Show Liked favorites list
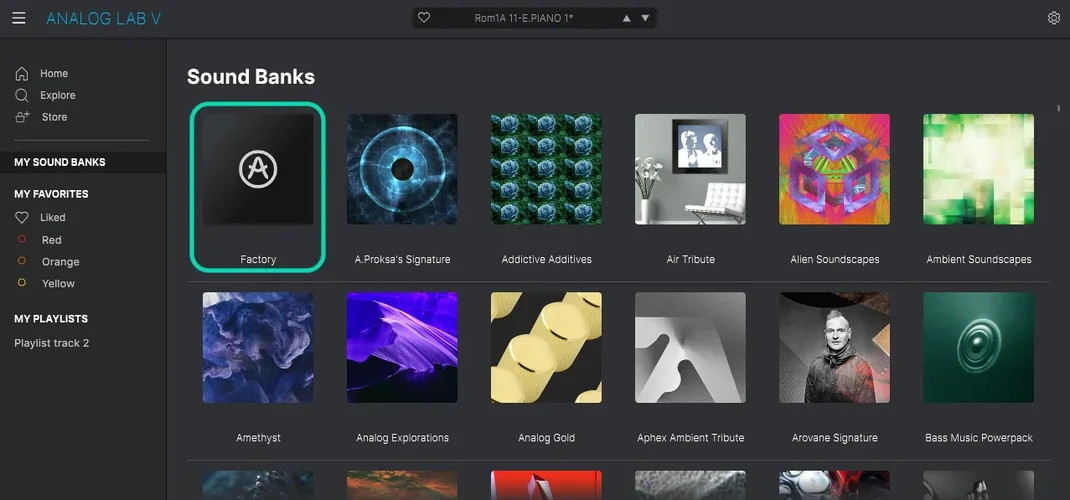The height and width of the screenshot is (500, 1070). tap(52, 217)
